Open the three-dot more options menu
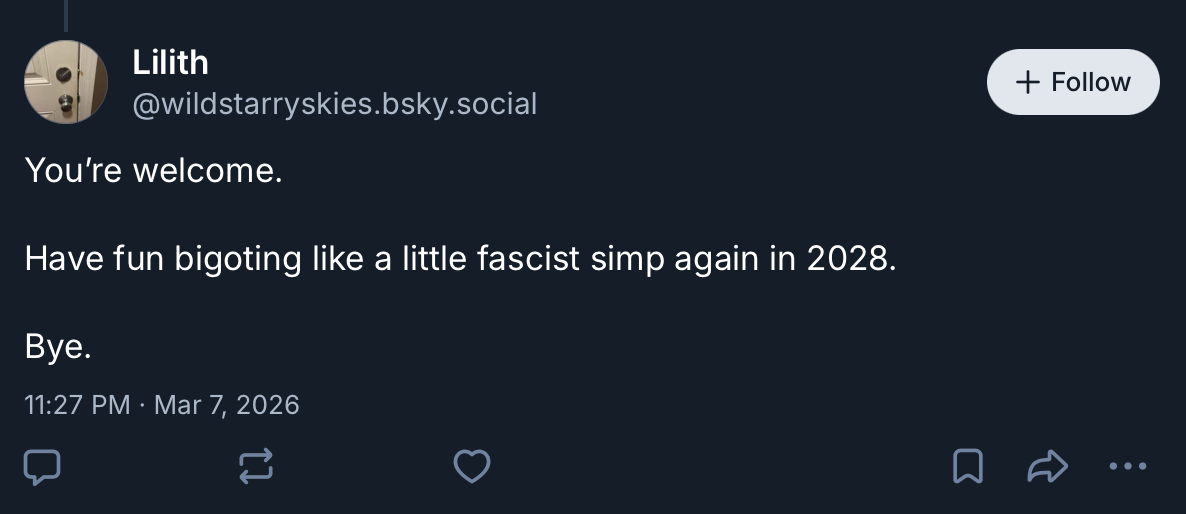The image size is (1186, 514). (x=1129, y=466)
